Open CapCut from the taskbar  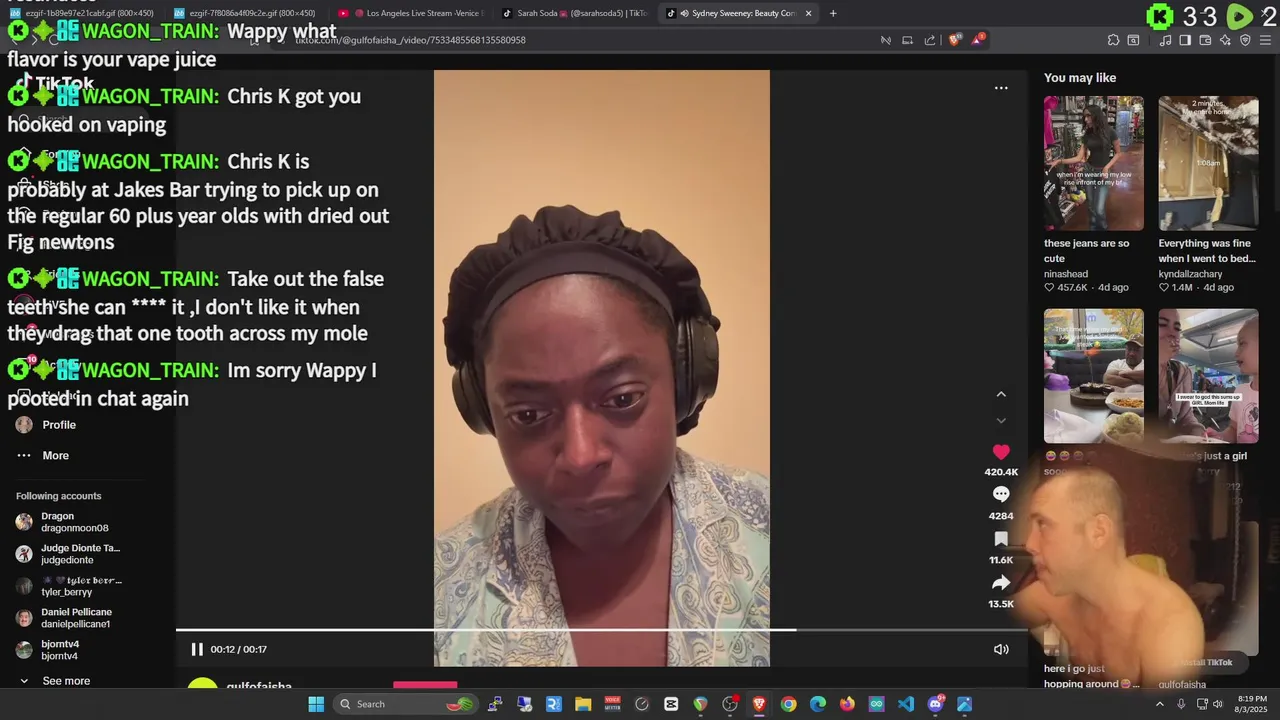tap(671, 704)
